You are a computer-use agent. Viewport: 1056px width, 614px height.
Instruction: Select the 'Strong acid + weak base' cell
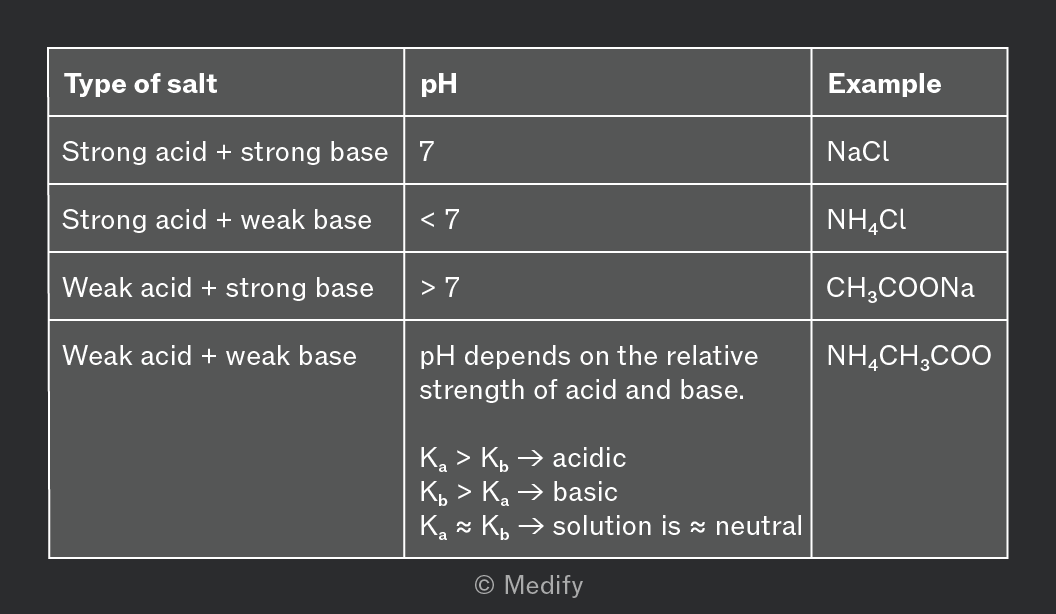tap(226, 218)
